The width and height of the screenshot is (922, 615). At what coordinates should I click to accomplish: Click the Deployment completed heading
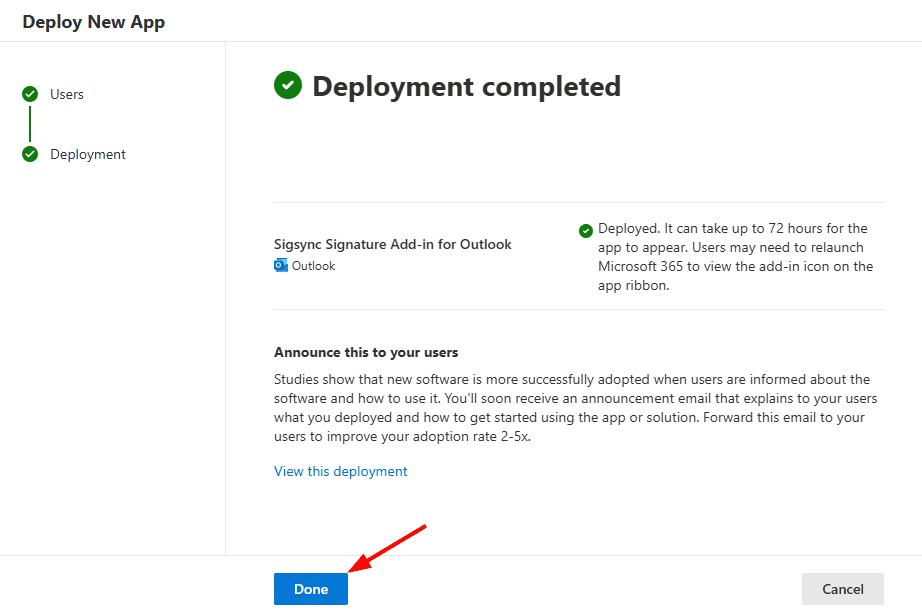click(x=466, y=86)
